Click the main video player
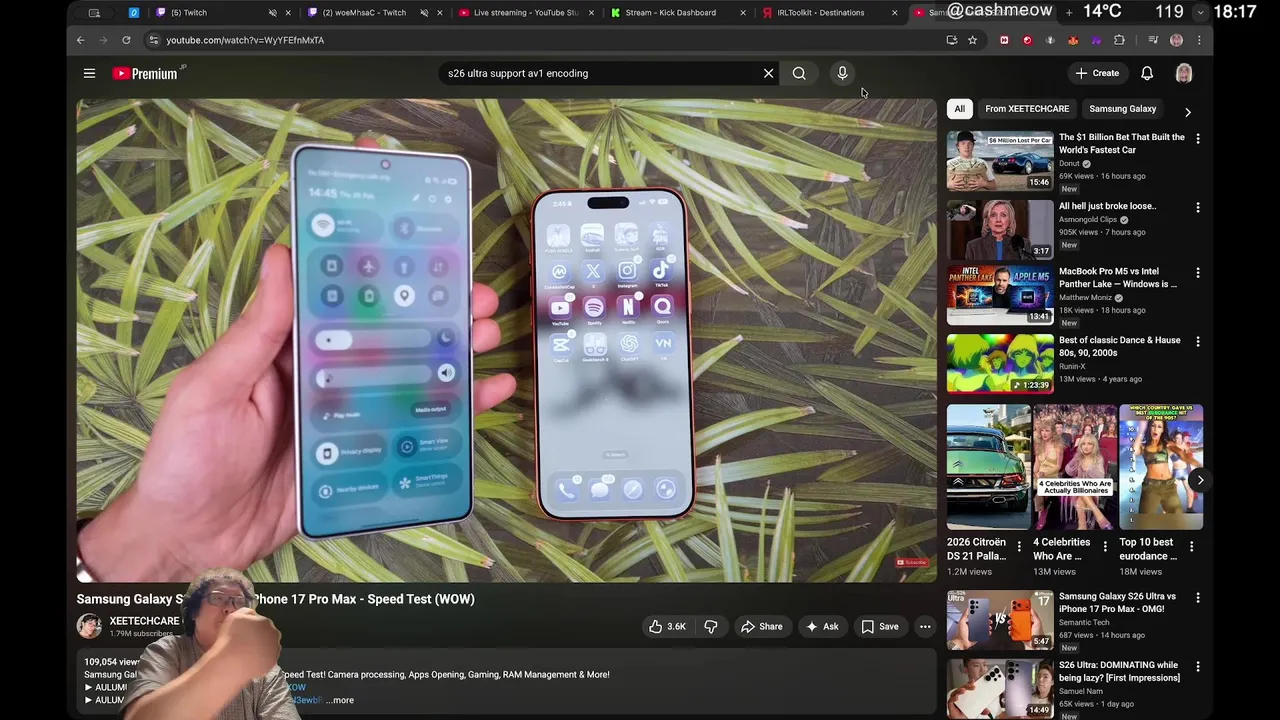The height and width of the screenshot is (720, 1280). pos(507,340)
